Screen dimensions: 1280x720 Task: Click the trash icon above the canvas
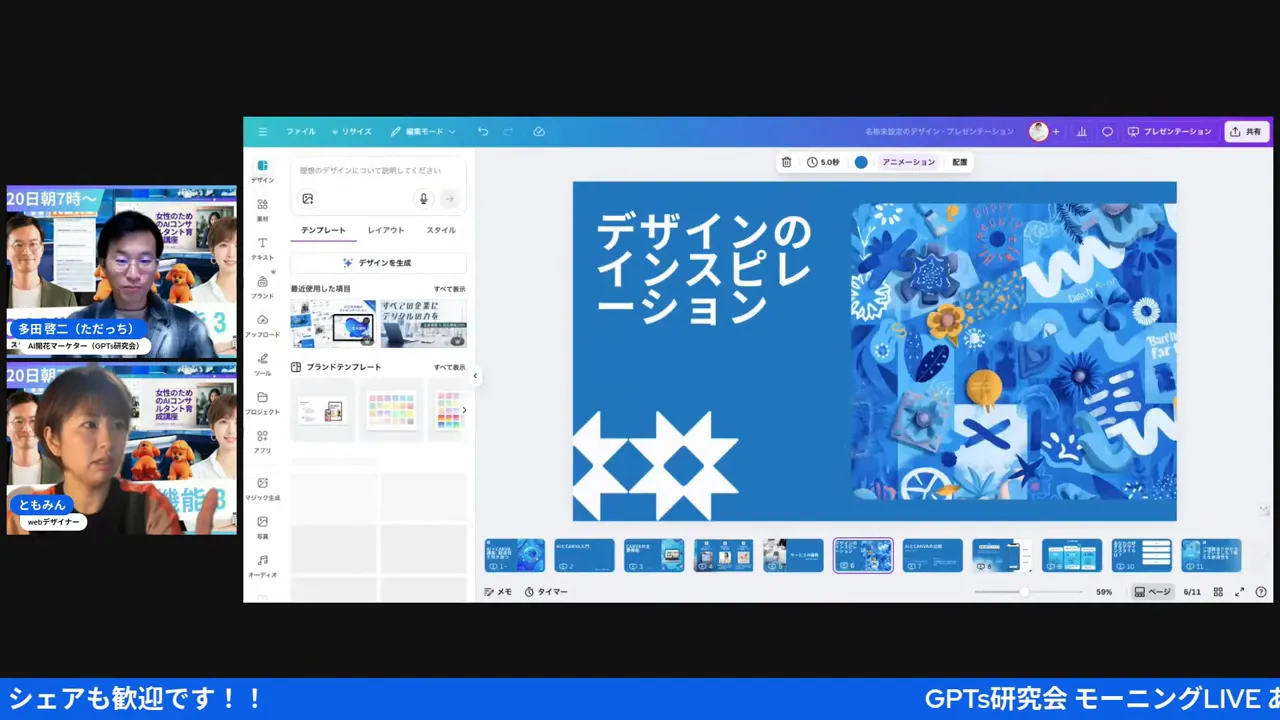tap(786, 162)
